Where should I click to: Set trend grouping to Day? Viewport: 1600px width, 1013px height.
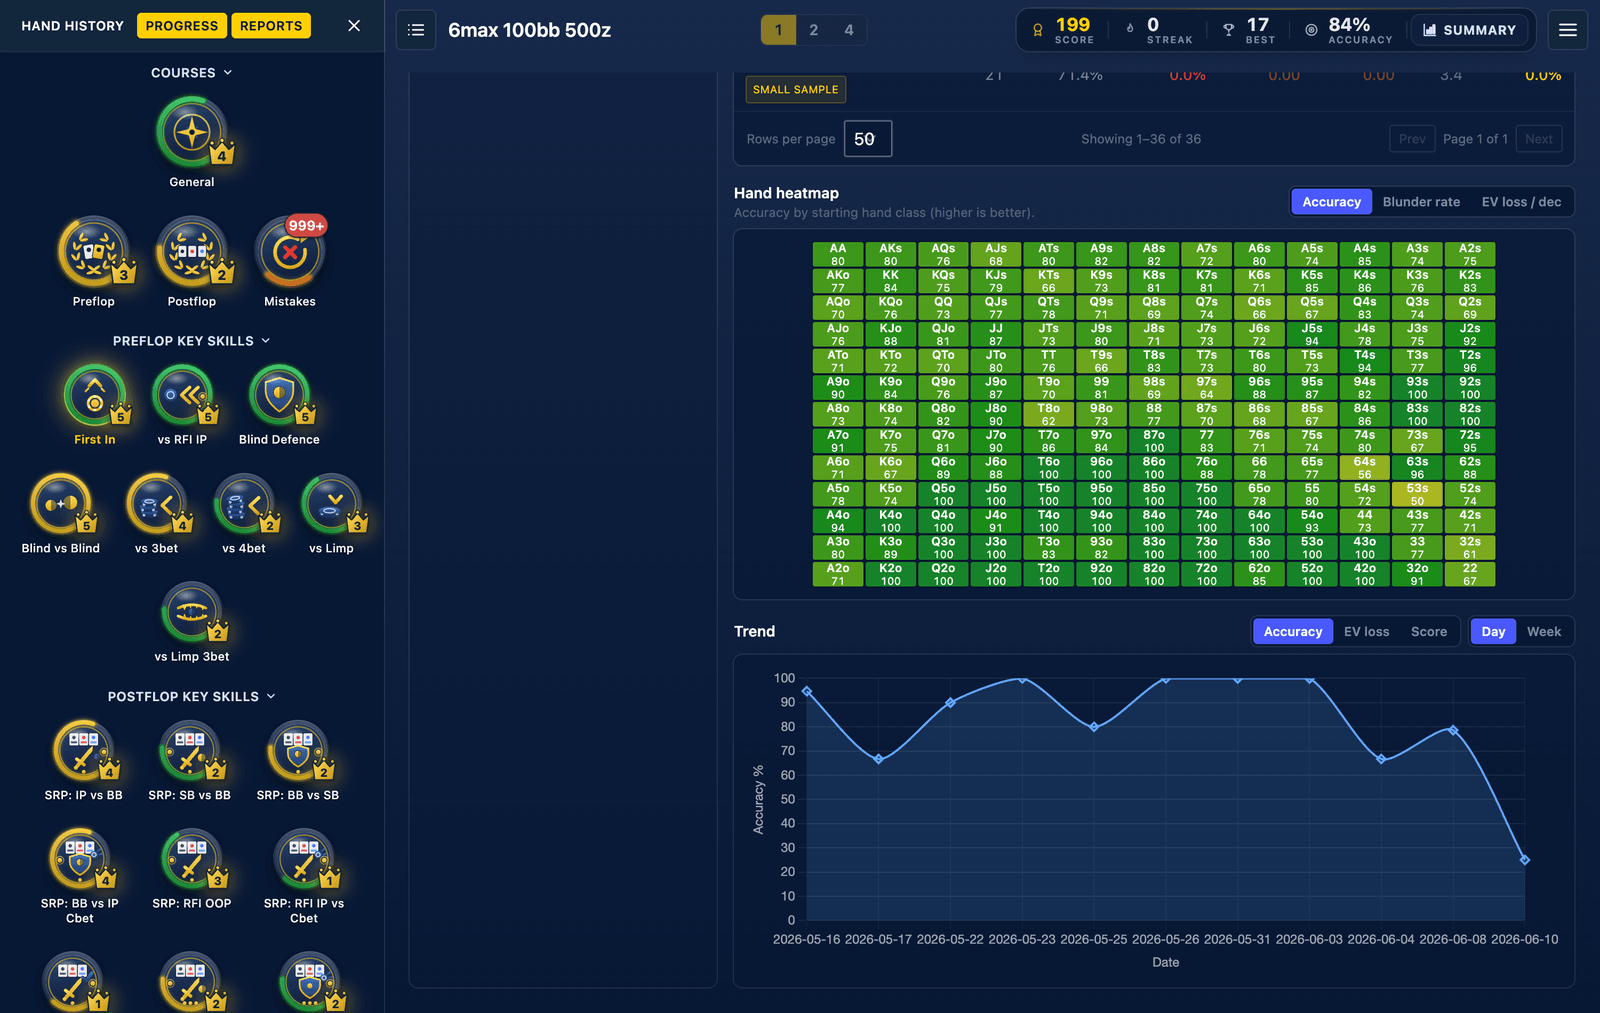click(1493, 632)
